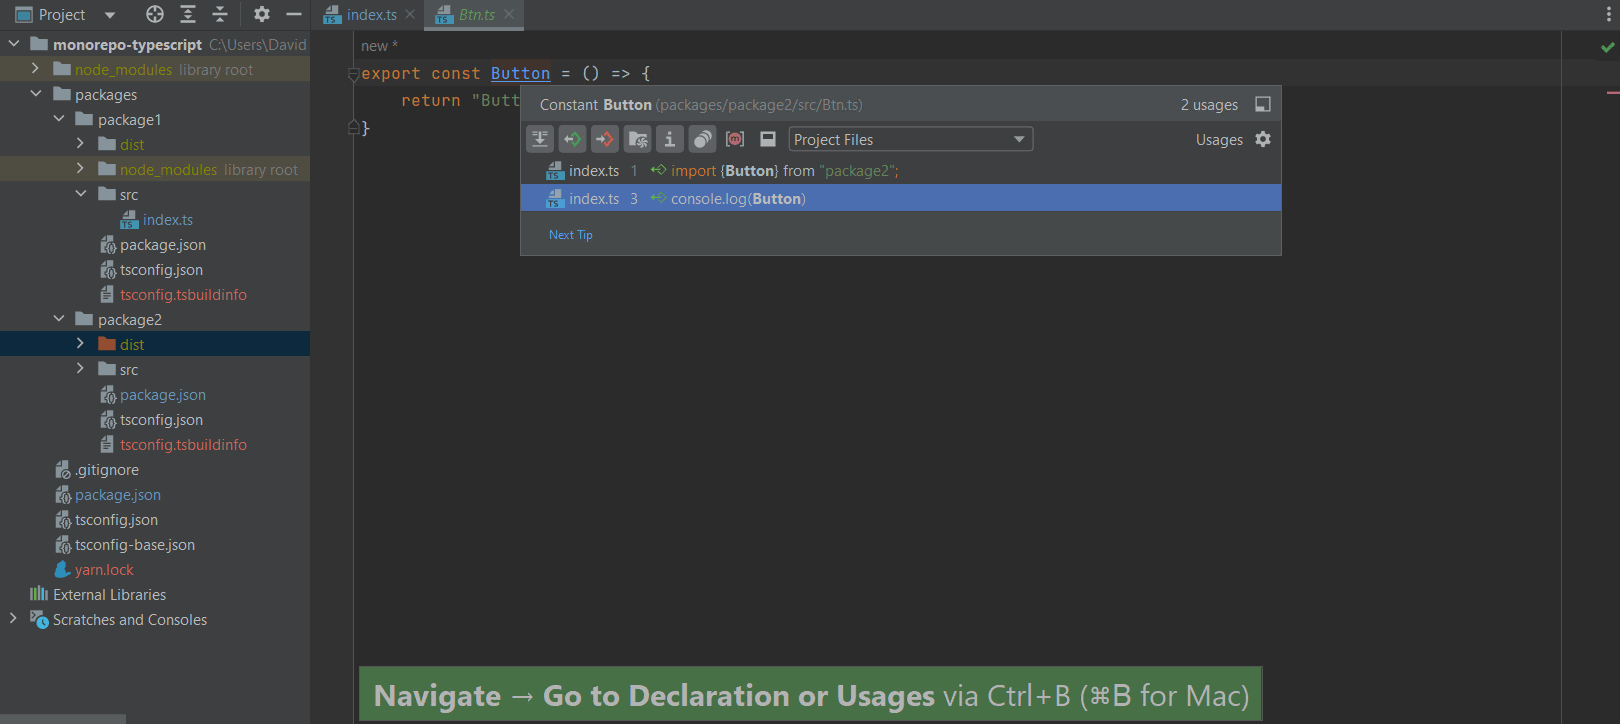
Task: Click the Expand All icon in the Project panel
Action: click(x=188, y=14)
